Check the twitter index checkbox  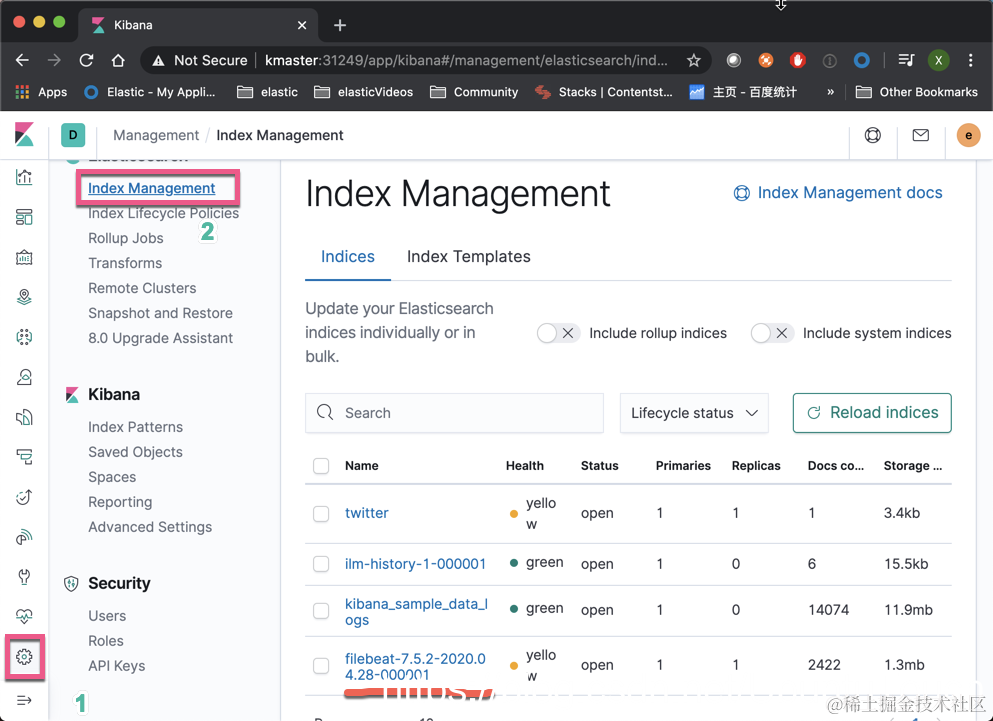point(321,513)
